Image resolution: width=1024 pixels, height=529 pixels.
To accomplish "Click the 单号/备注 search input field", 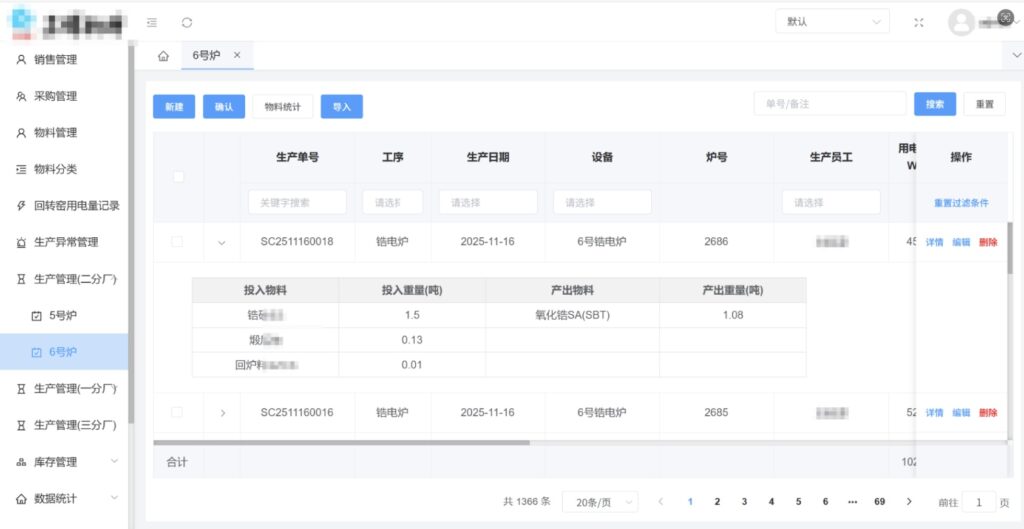I will pos(829,104).
